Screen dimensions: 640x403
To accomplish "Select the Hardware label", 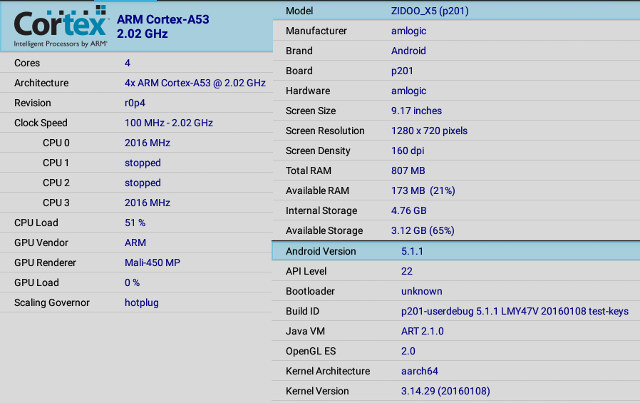I will [x=308, y=91].
